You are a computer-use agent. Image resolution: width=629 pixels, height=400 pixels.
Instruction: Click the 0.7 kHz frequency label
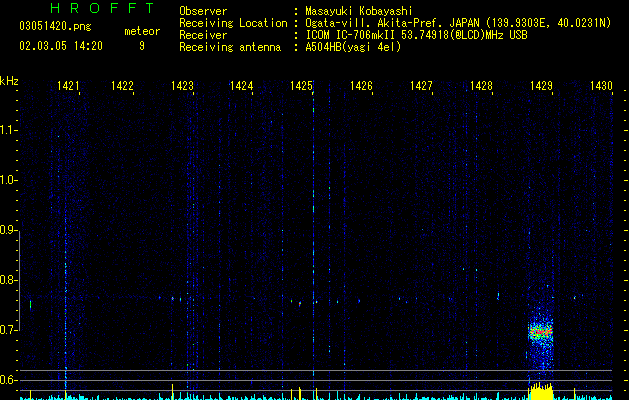(x=8, y=330)
